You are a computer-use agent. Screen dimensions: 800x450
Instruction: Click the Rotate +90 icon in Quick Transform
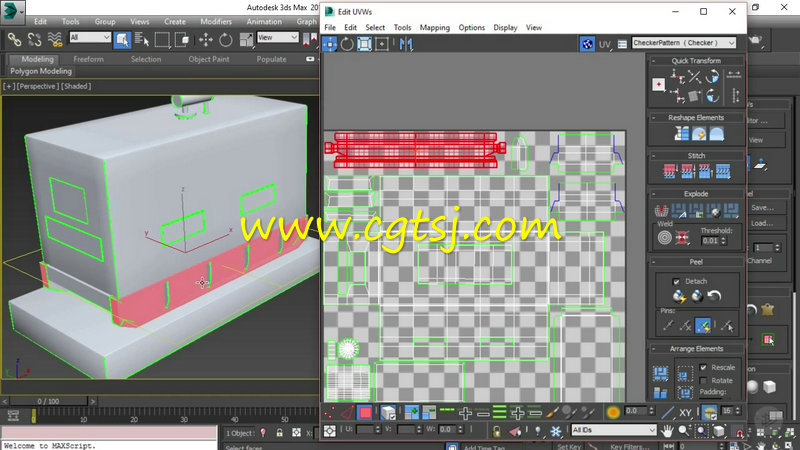(x=713, y=77)
